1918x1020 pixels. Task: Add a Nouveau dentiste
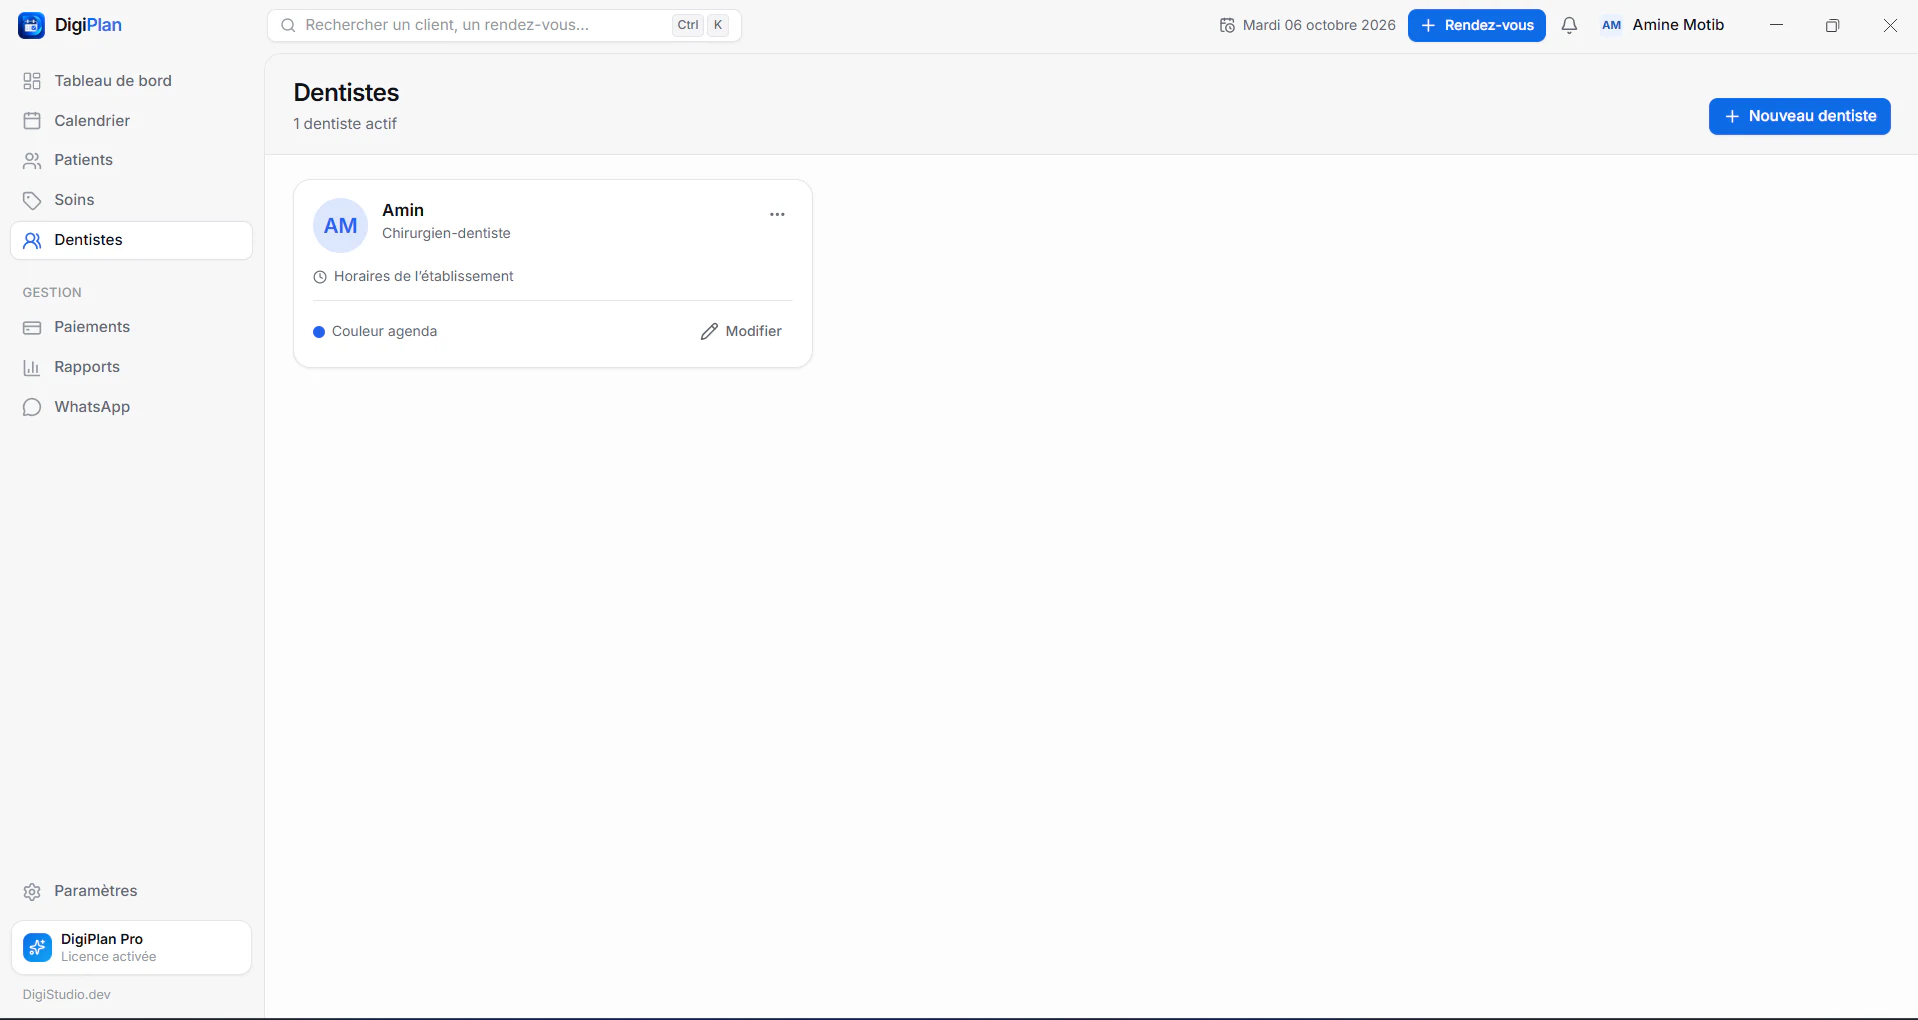tap(1799, 116)
